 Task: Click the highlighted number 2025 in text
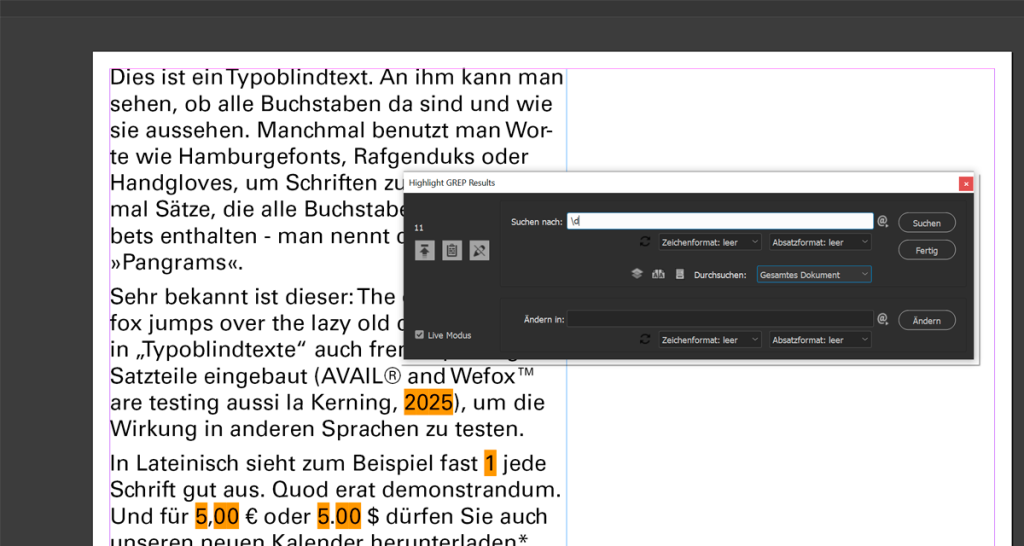click(x=428, y=402)
